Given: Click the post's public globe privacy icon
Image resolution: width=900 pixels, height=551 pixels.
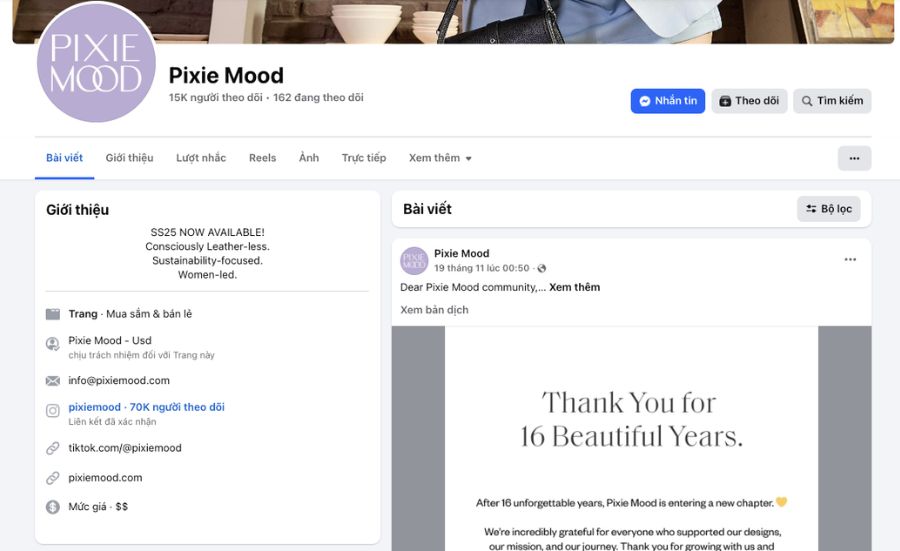Looking at the screenshot, I should [x=542, y=268].
